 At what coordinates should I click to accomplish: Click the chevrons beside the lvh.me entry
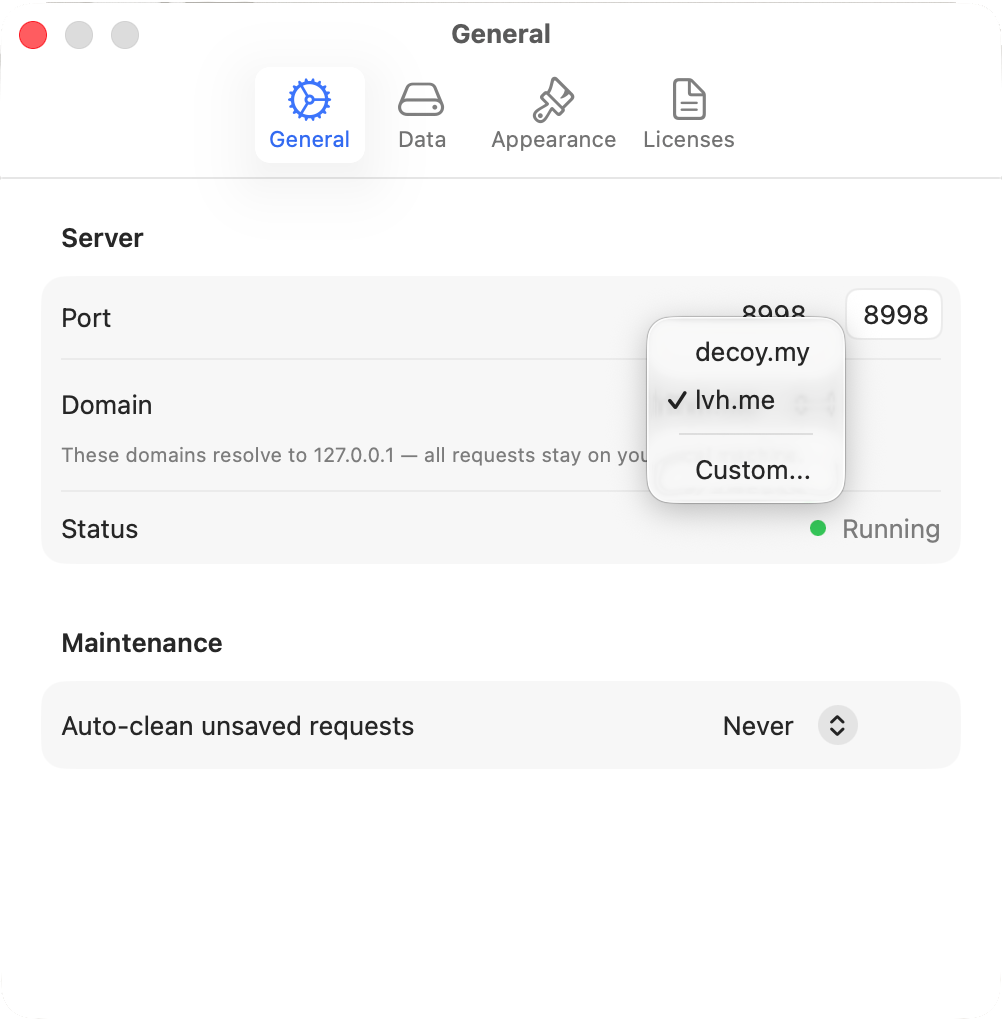tap(828, 400)
